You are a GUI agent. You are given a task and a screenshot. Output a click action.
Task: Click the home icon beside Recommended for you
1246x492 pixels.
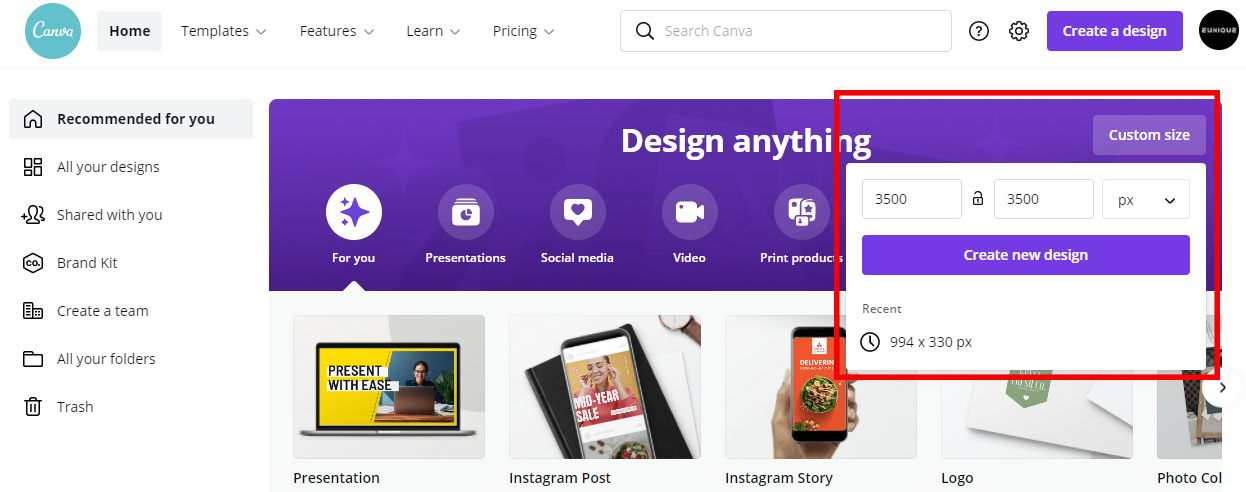(x=33, y=119)
